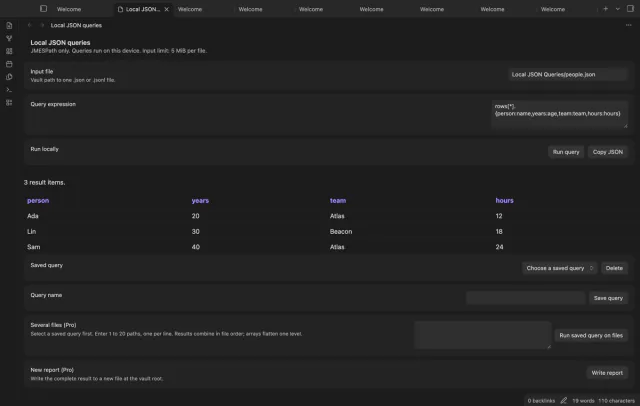Click the insert template ribbon icon
Image resolution: width=640 pixels, height=406 pixels.
point(9,77)
